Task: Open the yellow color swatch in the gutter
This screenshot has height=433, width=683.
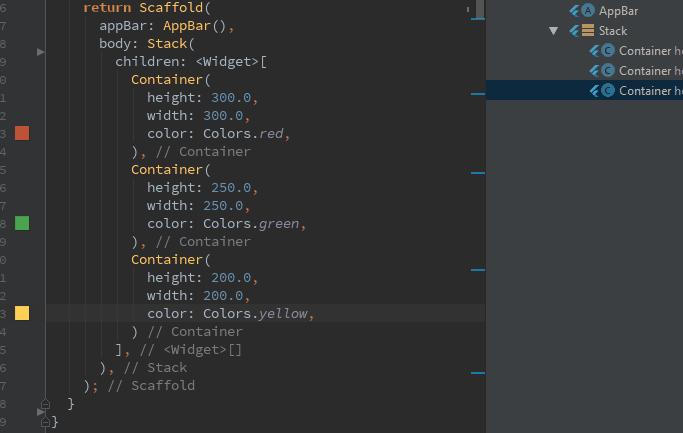Action: pyautogui.click(x=22, y=313)
